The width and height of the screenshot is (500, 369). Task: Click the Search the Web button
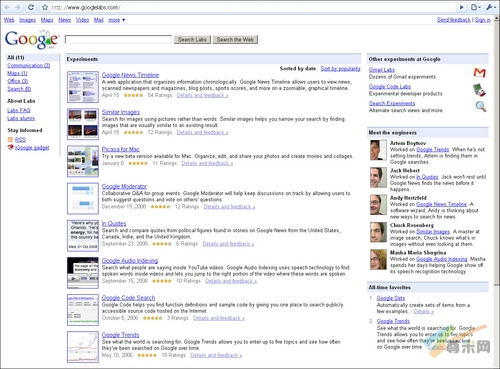coord(235,40)
